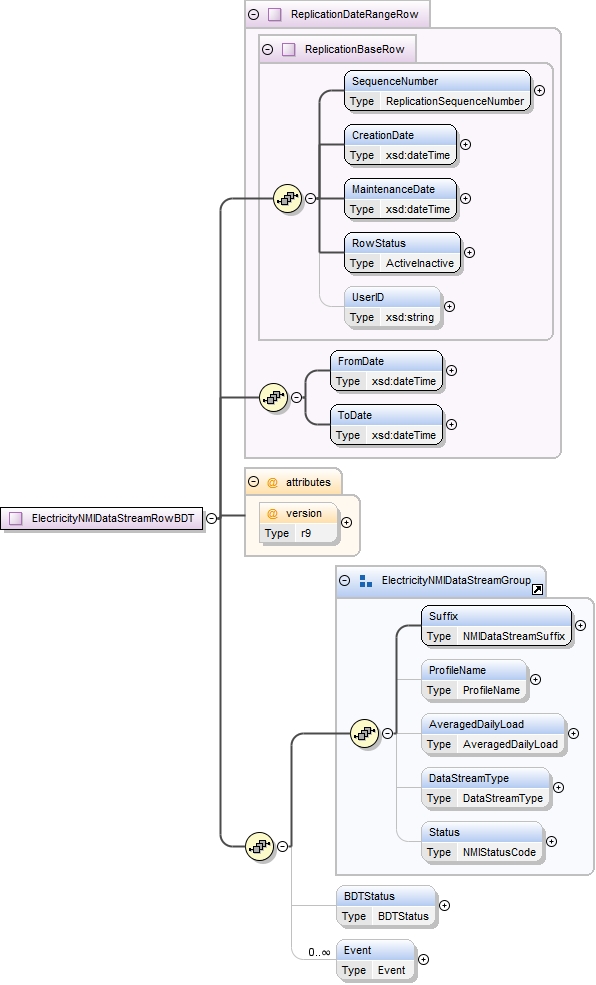The width and height of the screenshot is (596, 985).
Task: Expand the Event element
Action: (423, 960)
